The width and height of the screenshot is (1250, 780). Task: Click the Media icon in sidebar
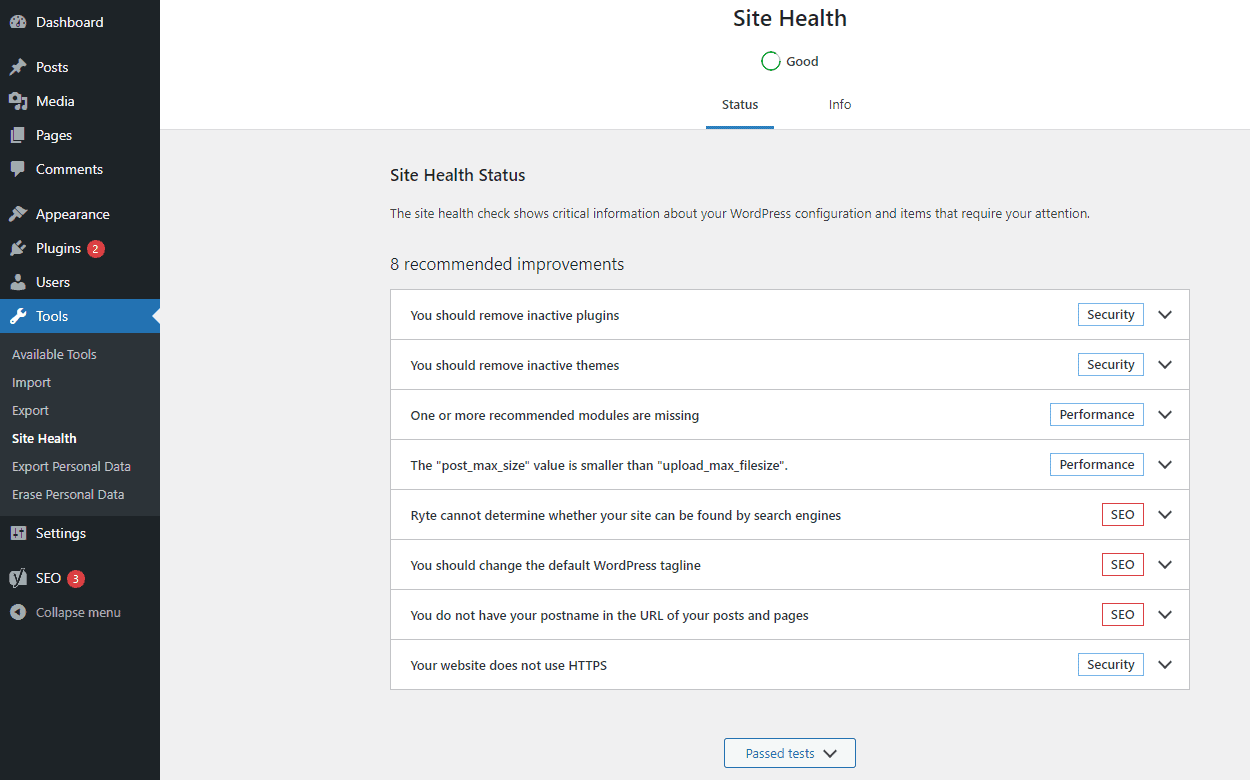(x=18, y=101)
